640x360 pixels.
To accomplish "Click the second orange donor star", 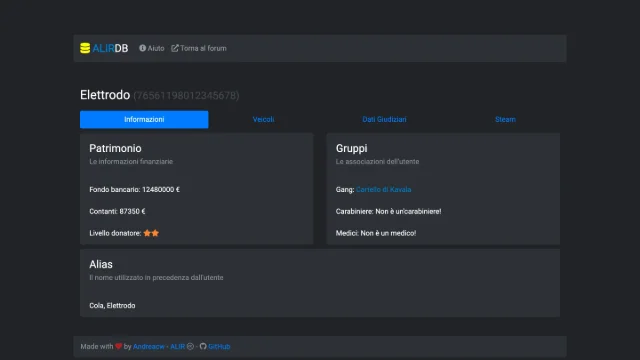I will coord(155,233).
